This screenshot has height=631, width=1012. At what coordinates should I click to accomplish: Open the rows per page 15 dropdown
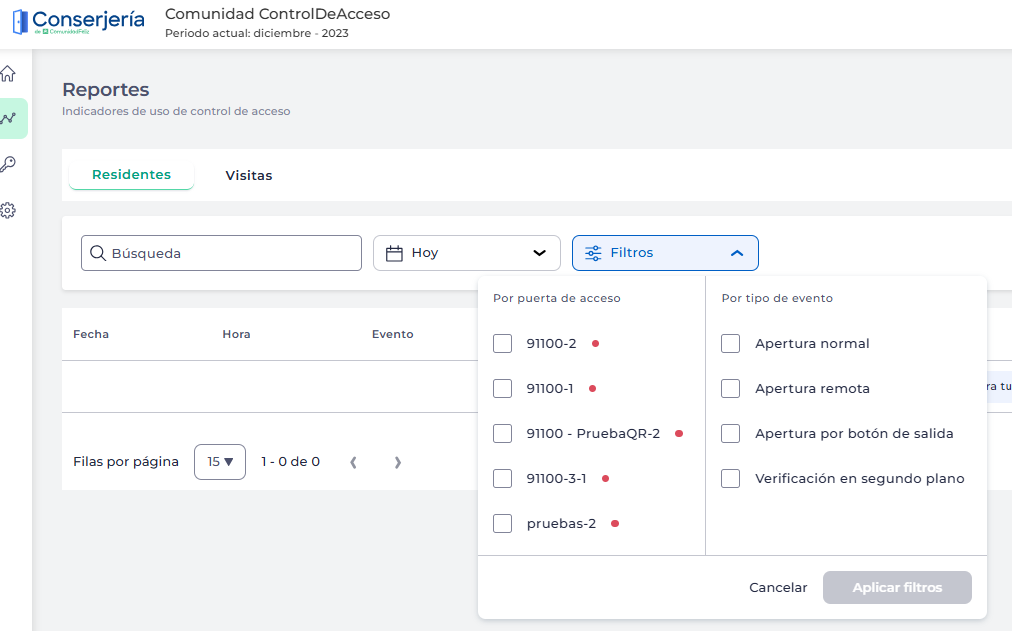(220, 462)
